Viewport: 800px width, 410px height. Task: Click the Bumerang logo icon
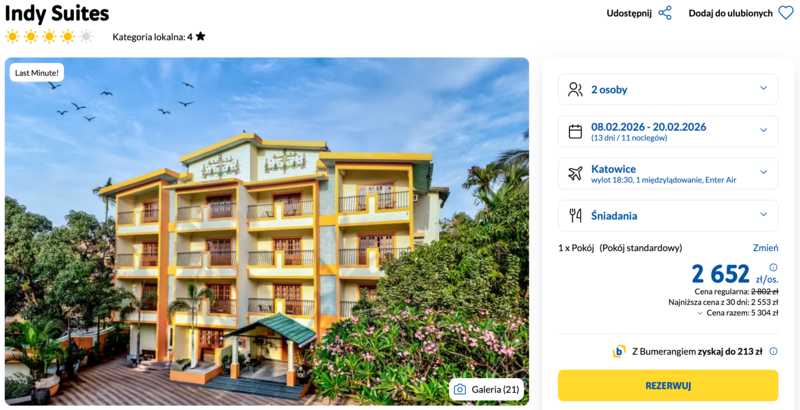click(619, 351)
